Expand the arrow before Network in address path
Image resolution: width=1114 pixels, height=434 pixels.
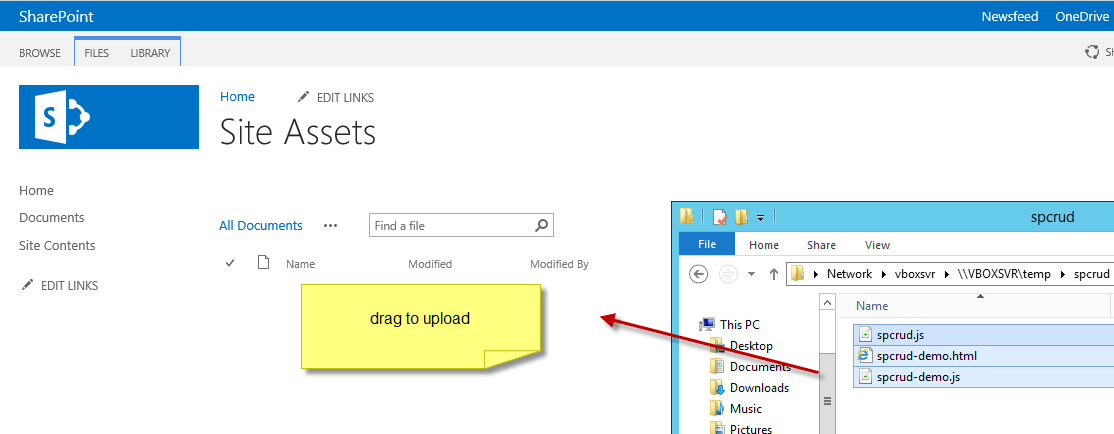point(816,275)
